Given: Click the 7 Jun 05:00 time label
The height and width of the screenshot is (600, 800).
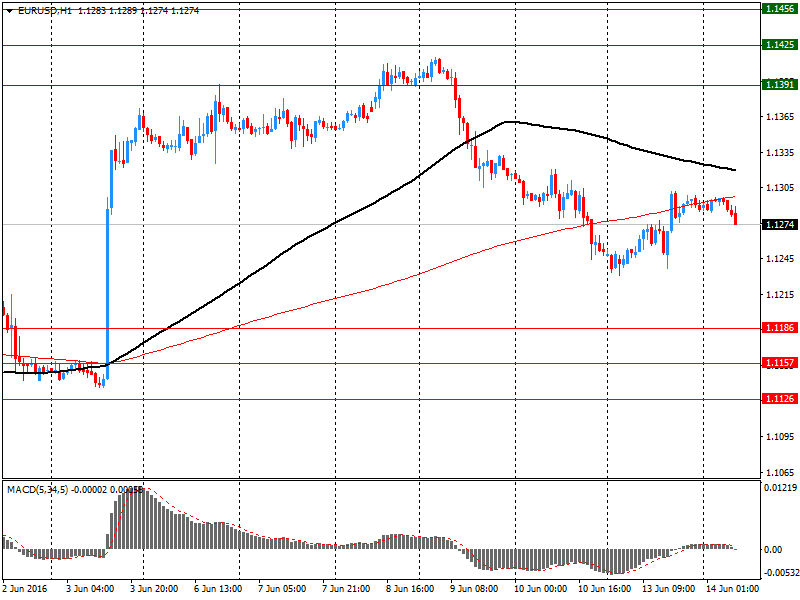Looking at the screenshot, I should 282,589.
